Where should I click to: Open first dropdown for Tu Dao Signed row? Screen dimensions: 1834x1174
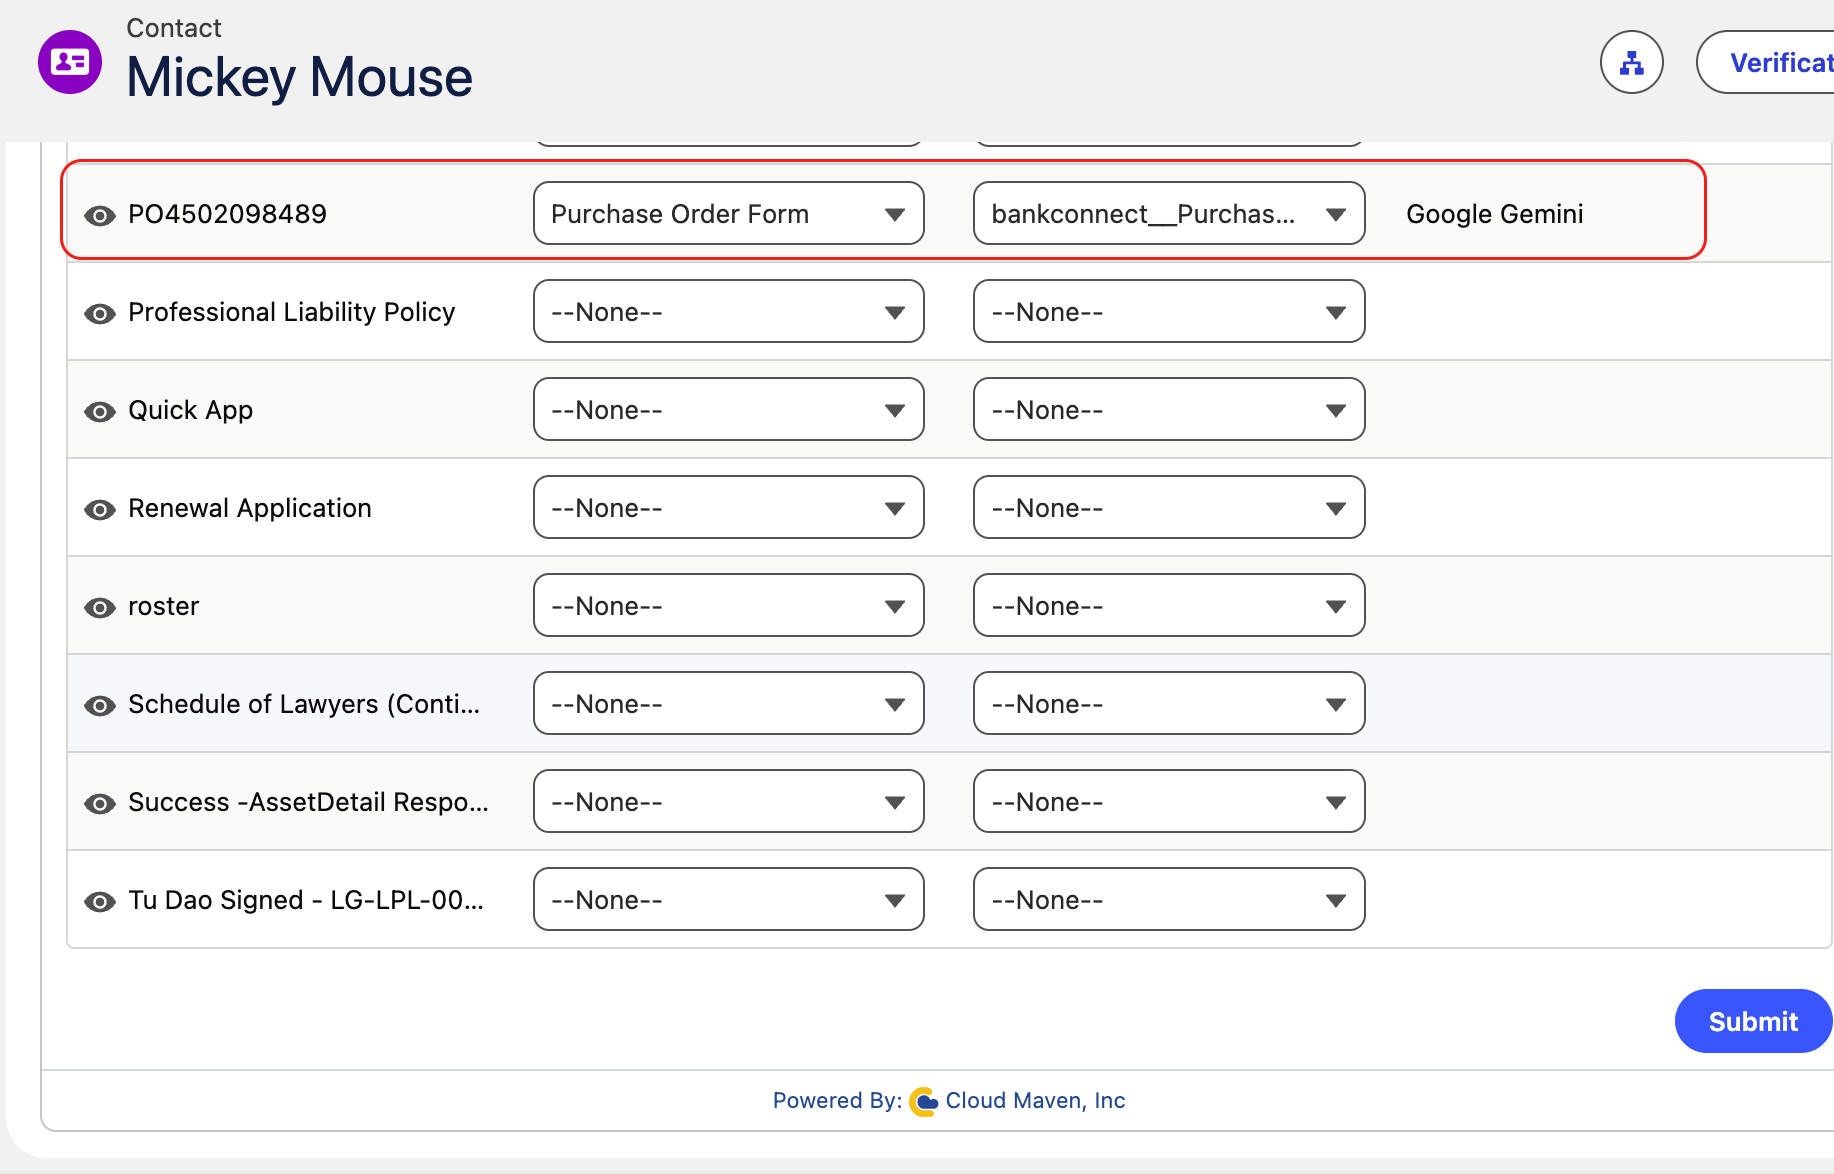click(729, 899)
